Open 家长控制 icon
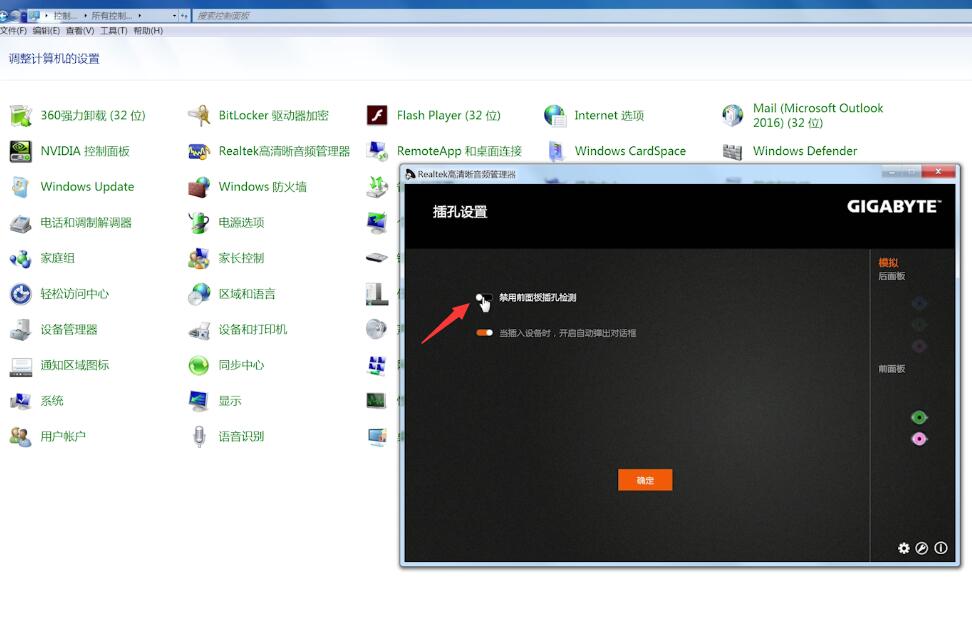 (x=199, y=258)
